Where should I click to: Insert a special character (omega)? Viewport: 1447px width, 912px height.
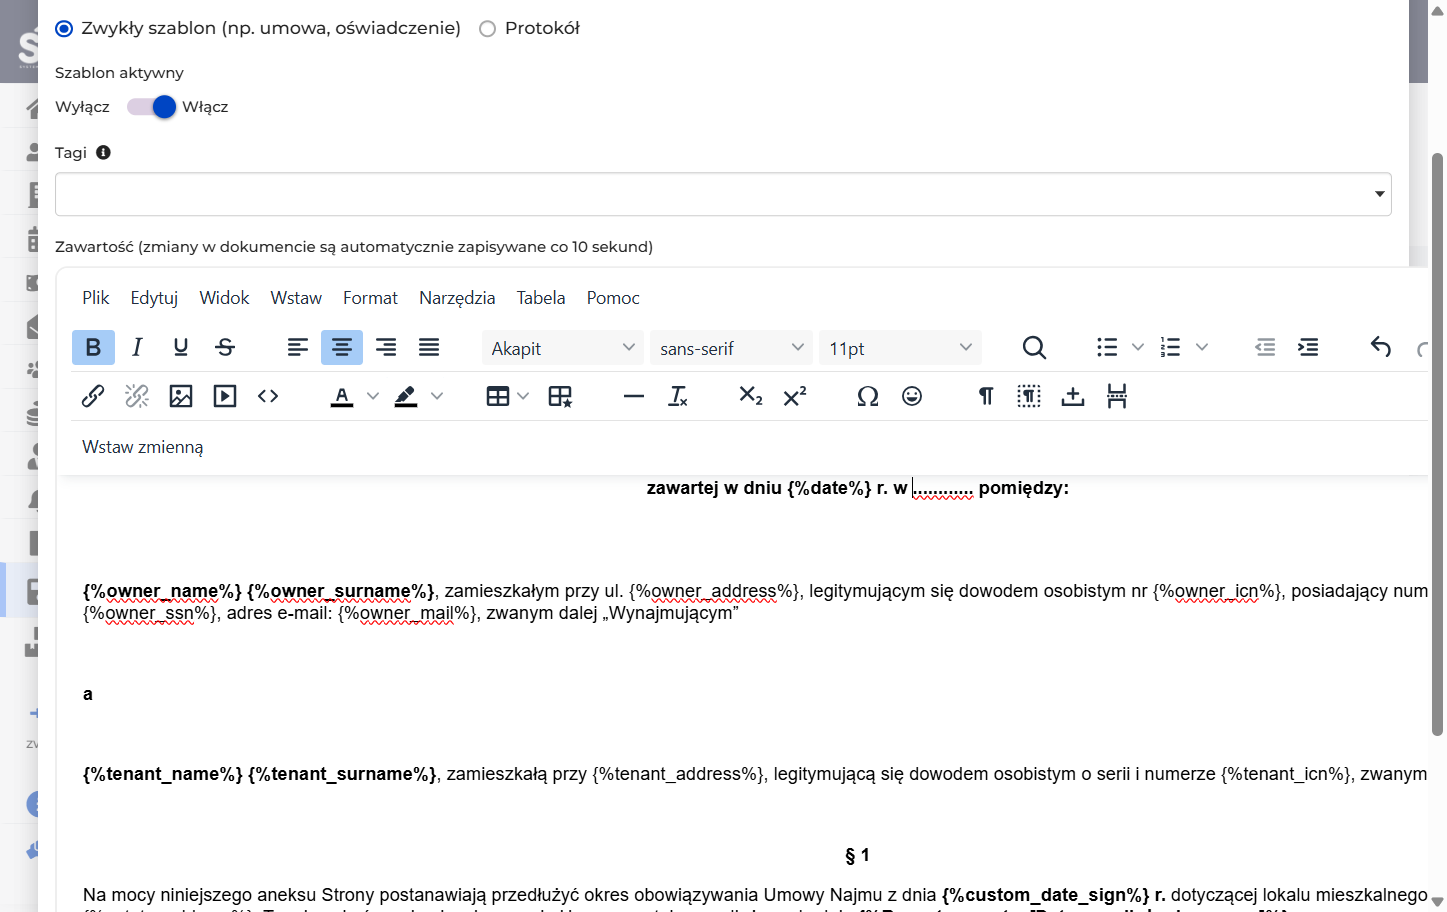(868, 396)
